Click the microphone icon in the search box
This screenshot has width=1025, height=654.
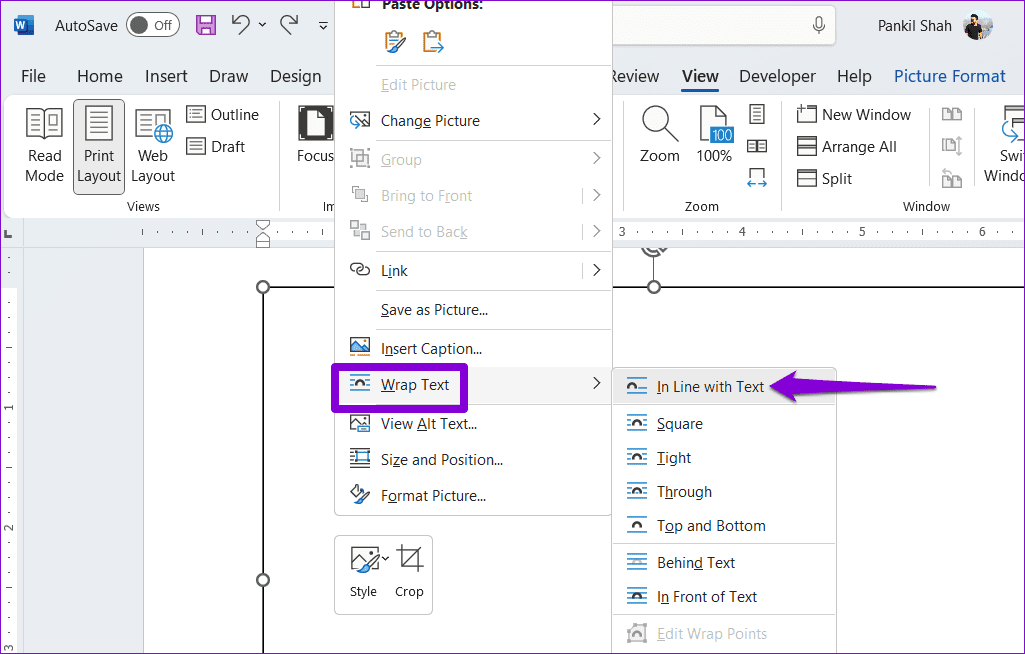818,25
